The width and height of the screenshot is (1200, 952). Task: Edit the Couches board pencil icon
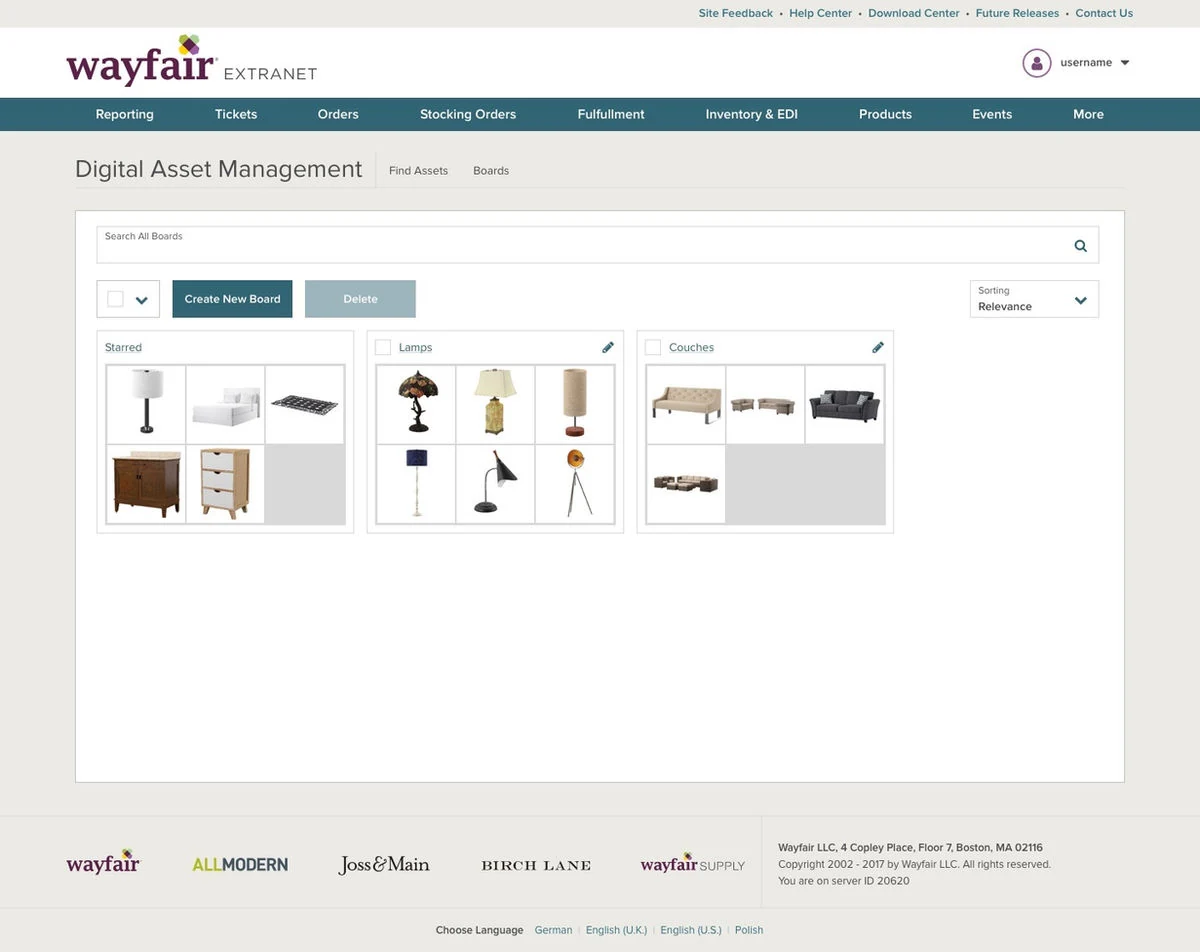pyautogui.click(x=878, y=347)
